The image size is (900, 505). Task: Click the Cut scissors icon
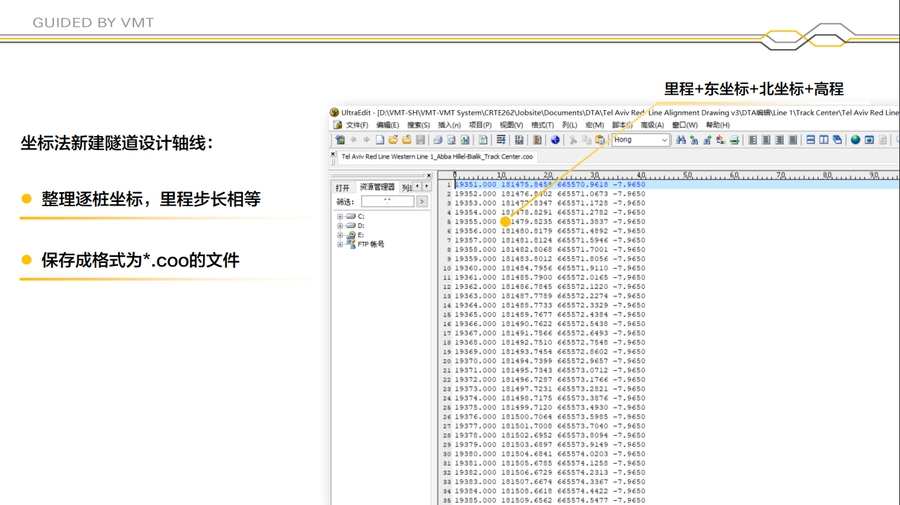click(x=573, y=140)
